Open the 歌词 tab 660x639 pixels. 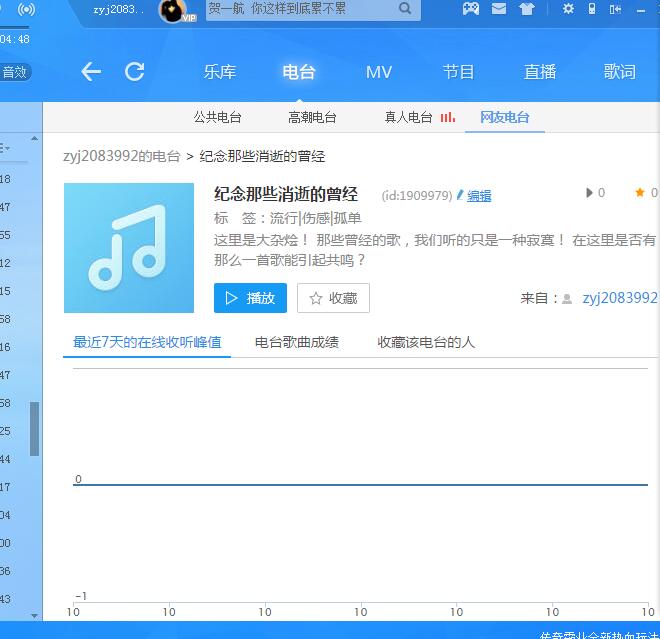pos(620,72)
